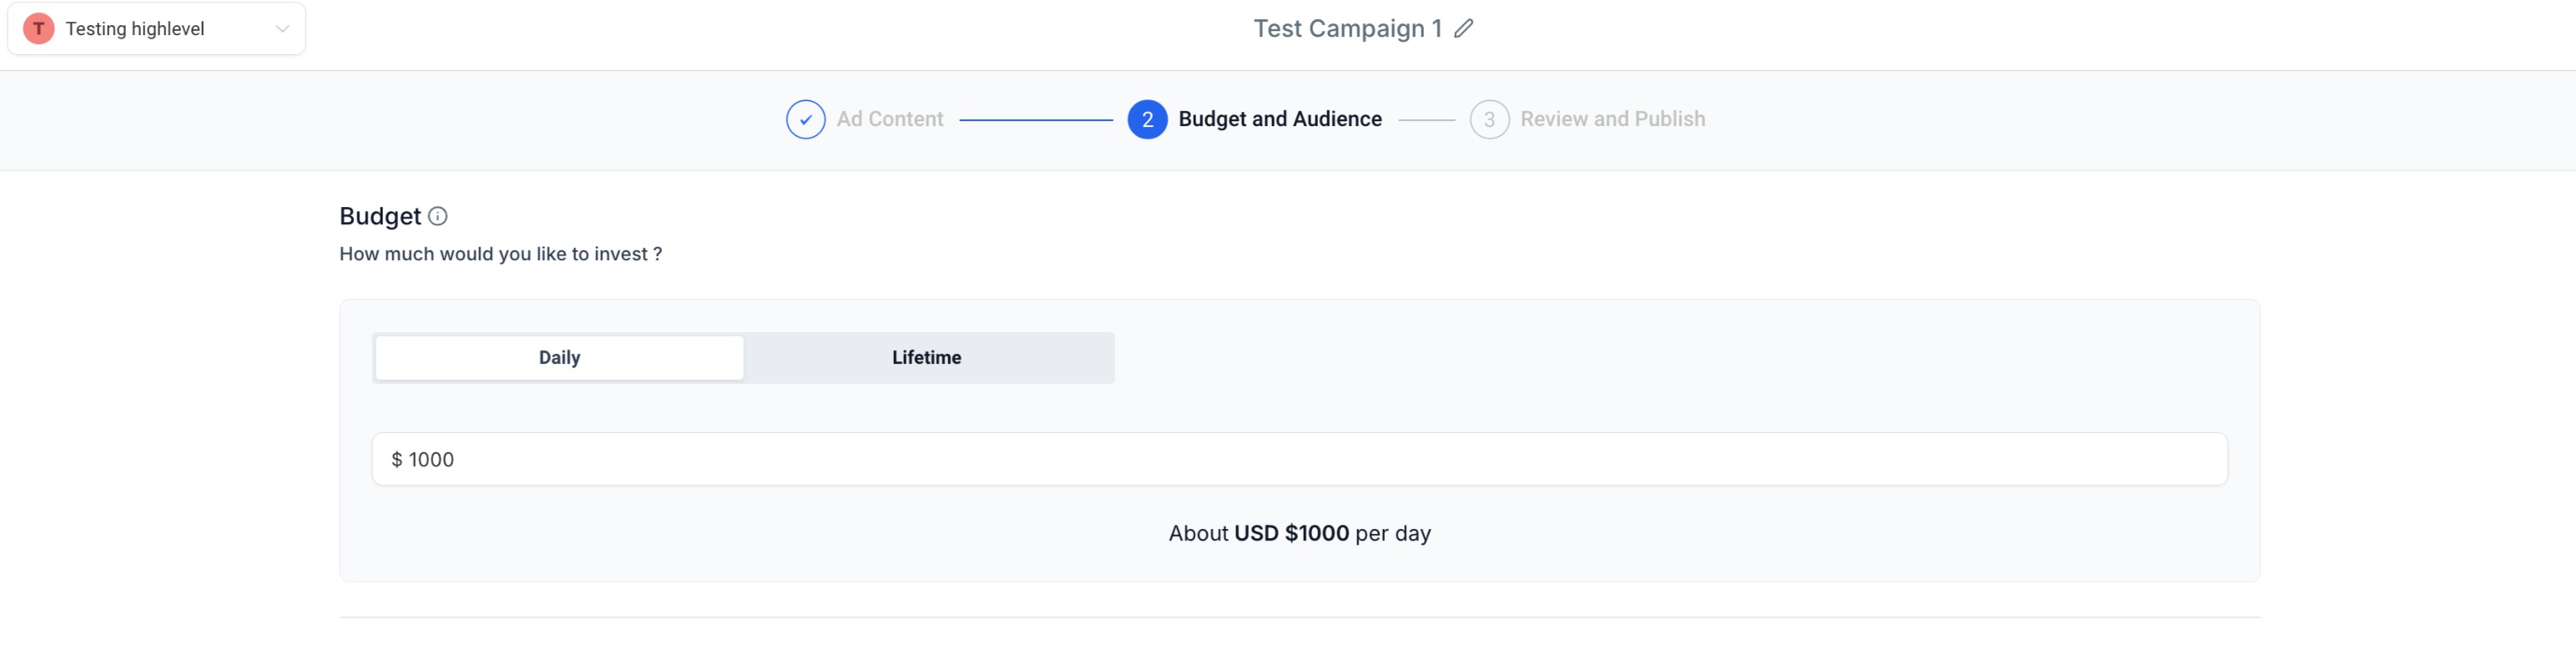Go back to Ad Content step
The image size is (2576, 649).
click(890, 119)
